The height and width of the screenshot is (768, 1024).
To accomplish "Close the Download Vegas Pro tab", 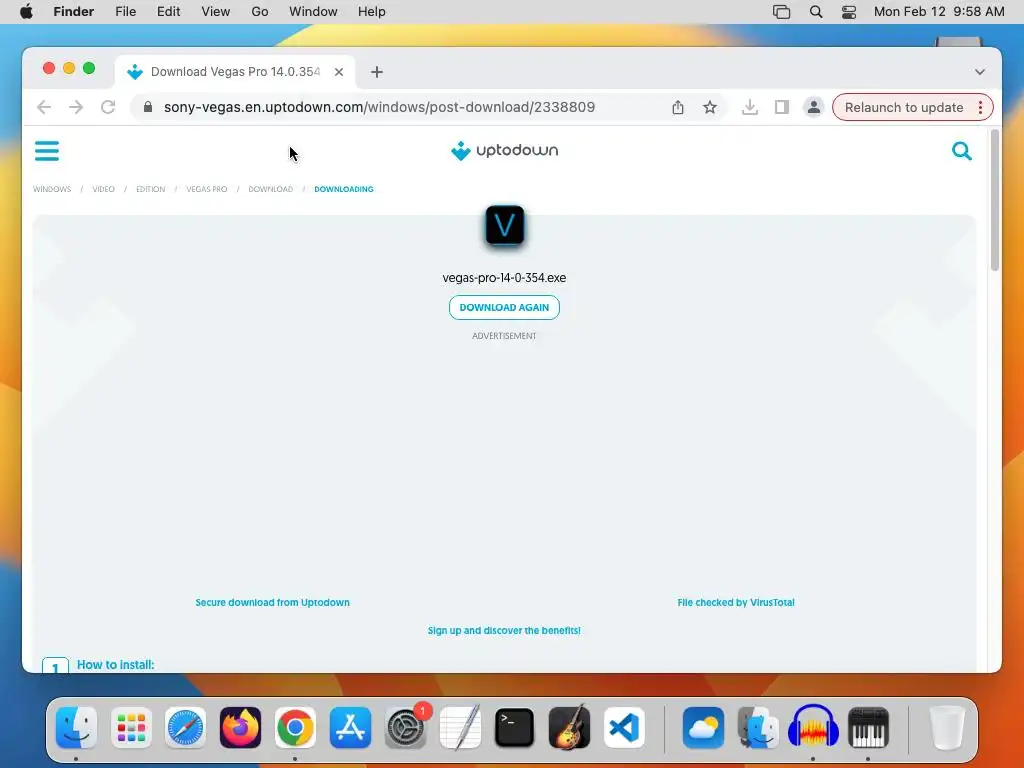I will 339,72.
